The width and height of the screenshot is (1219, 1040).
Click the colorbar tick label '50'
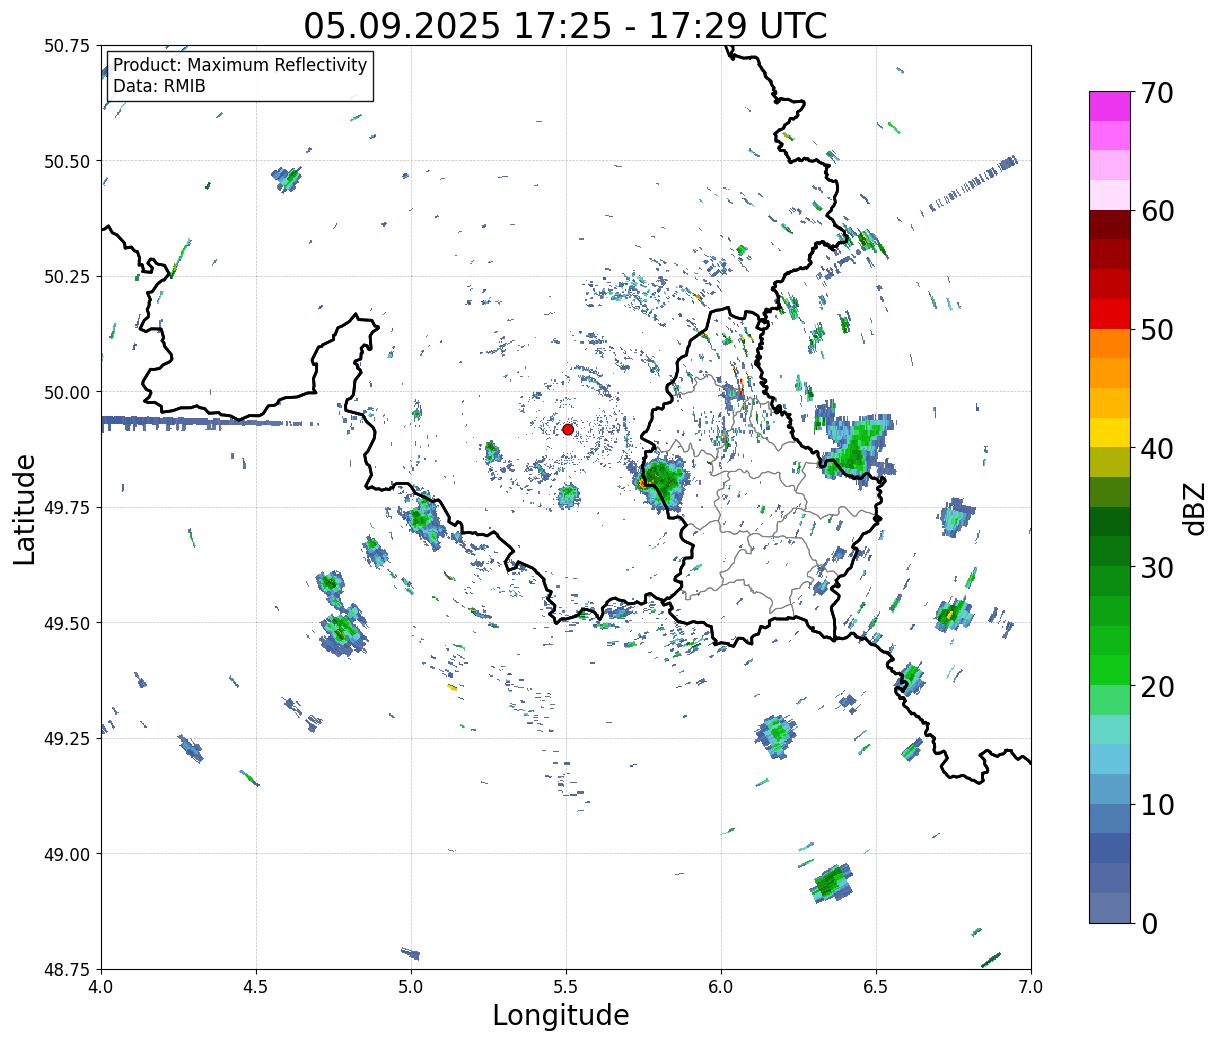tap(1156, 330)
